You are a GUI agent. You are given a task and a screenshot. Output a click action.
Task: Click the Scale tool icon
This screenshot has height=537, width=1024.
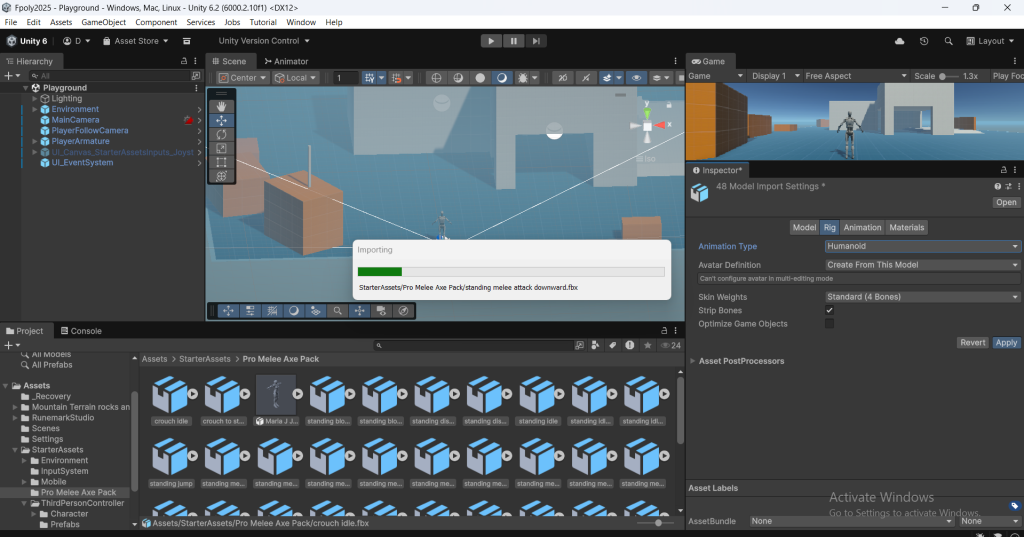pyautogui.click(x=221, y=148)
